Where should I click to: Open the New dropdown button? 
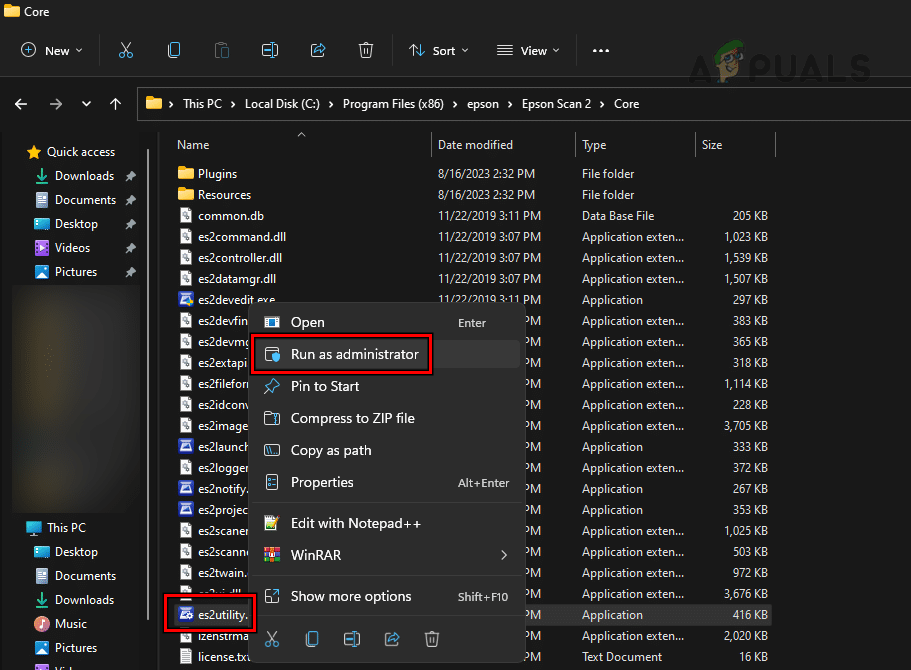(x=52, y=50)
